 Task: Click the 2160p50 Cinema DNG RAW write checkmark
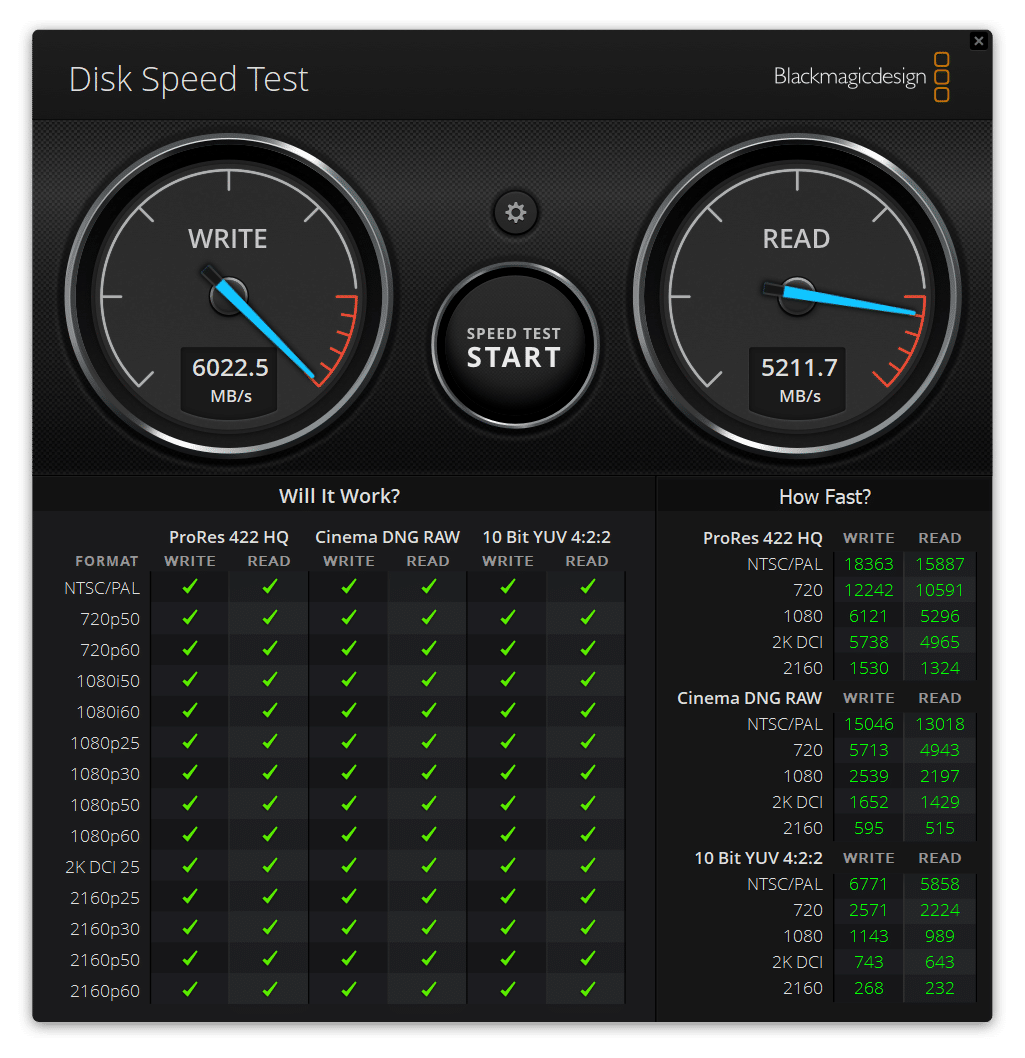pos(349,959)
